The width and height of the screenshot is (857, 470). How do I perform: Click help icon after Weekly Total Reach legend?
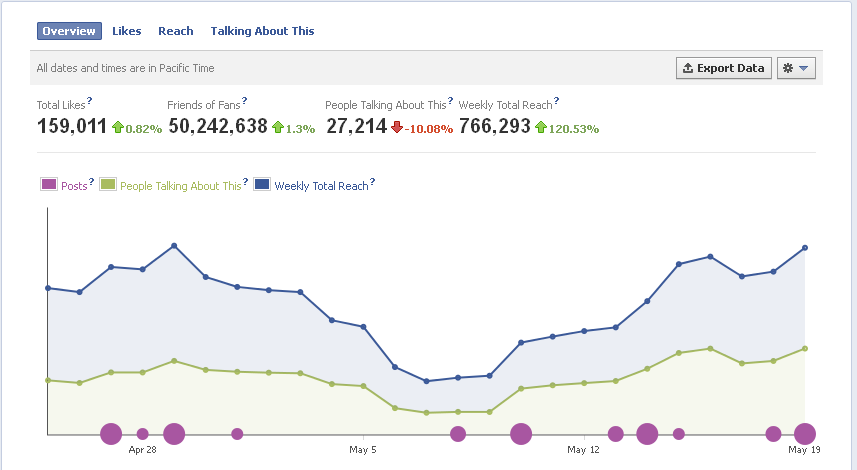pos(372,181)
